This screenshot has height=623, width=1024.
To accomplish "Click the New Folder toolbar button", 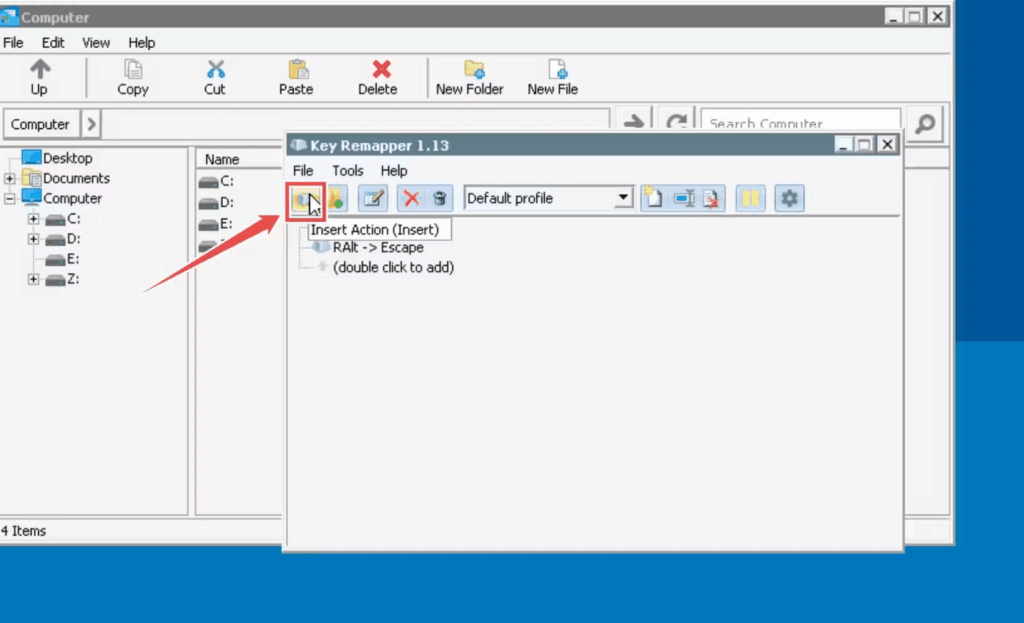I will [470, 77].
